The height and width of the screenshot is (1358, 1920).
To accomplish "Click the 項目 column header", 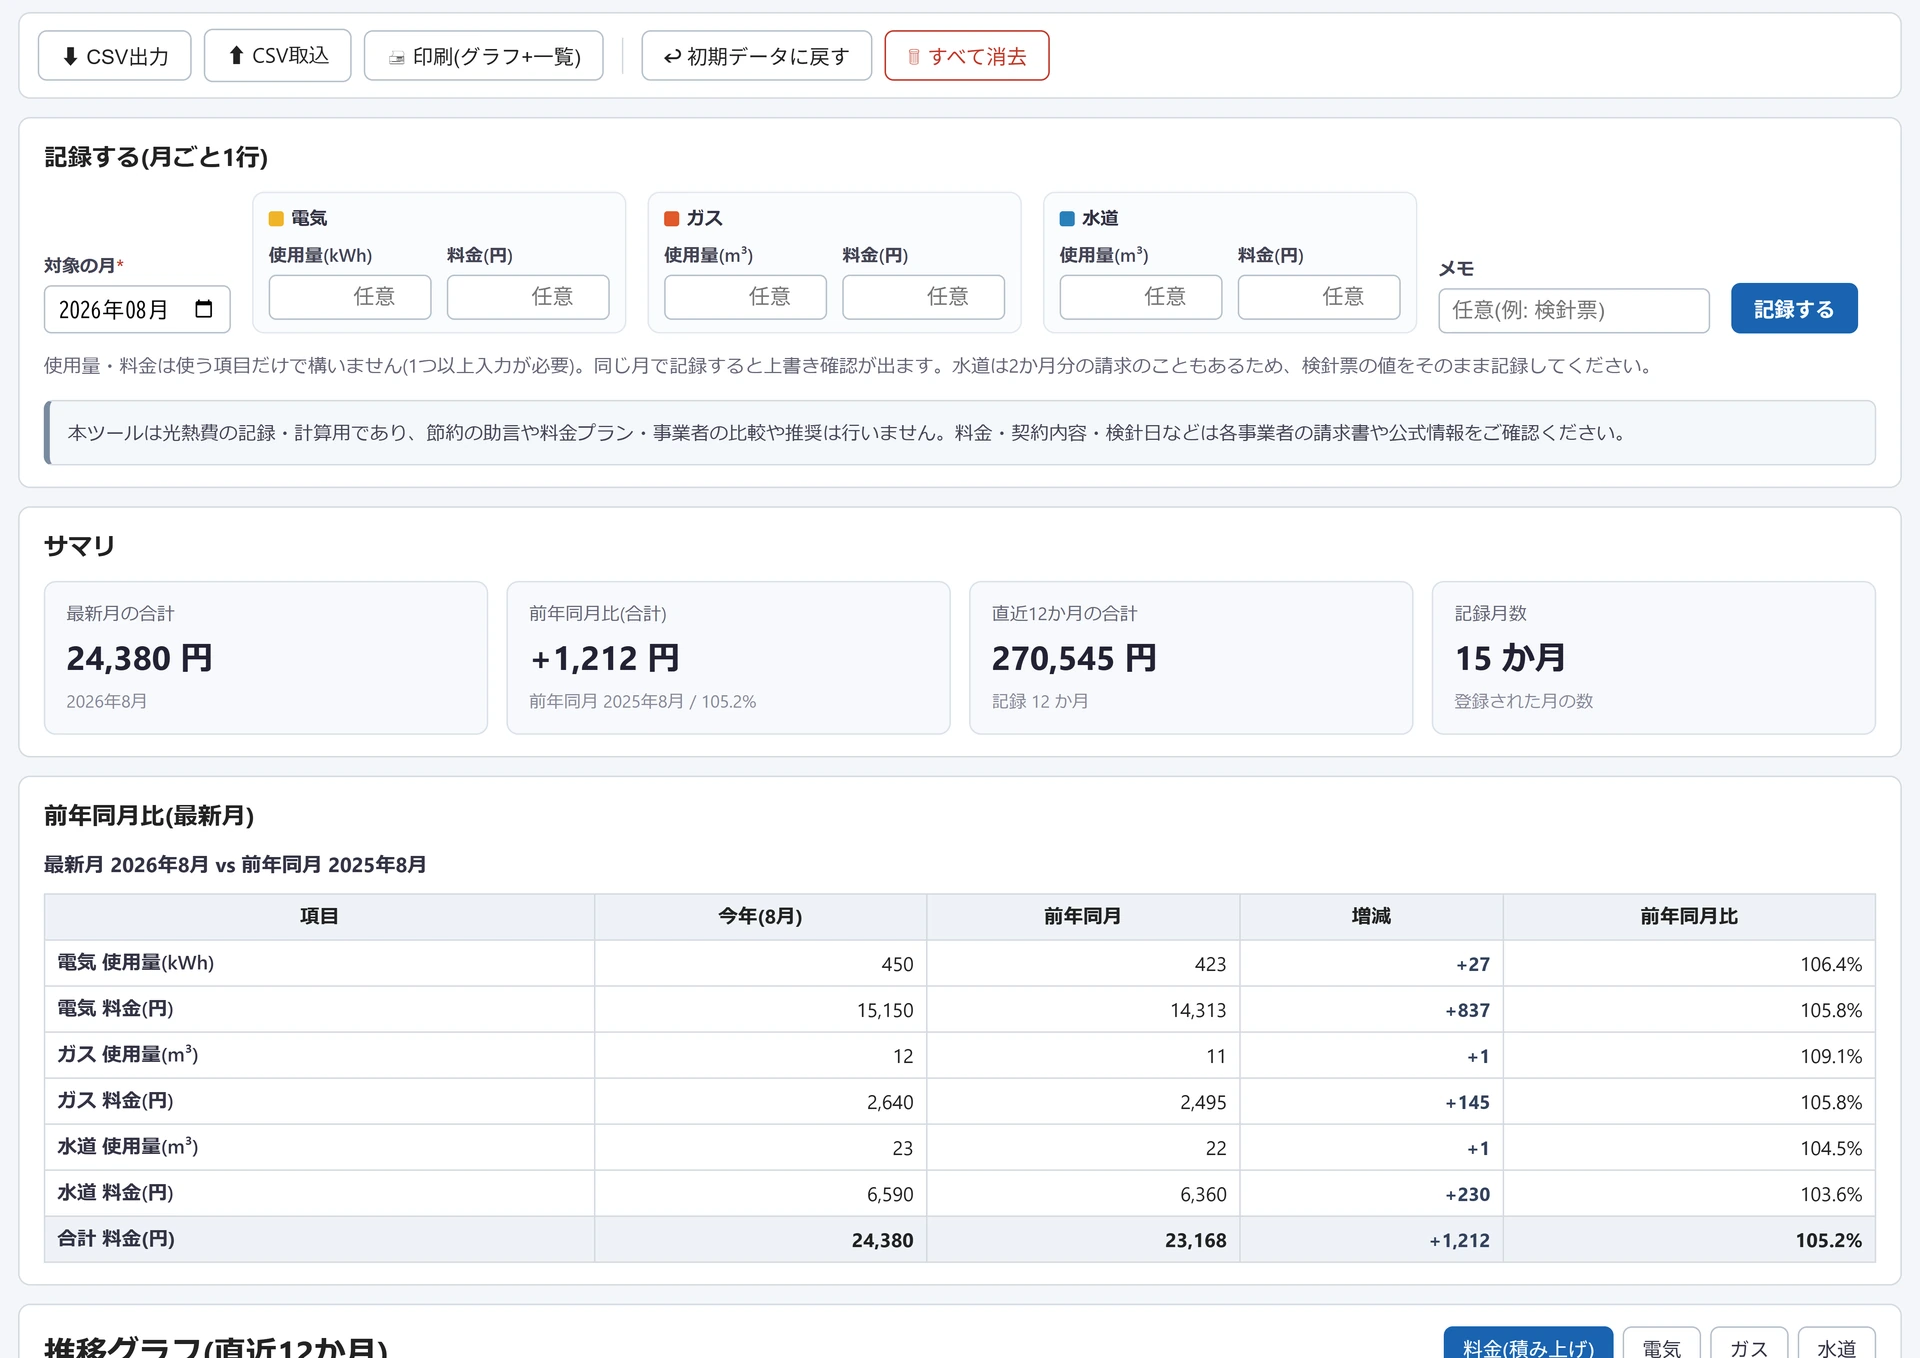I will pos(319,917).
